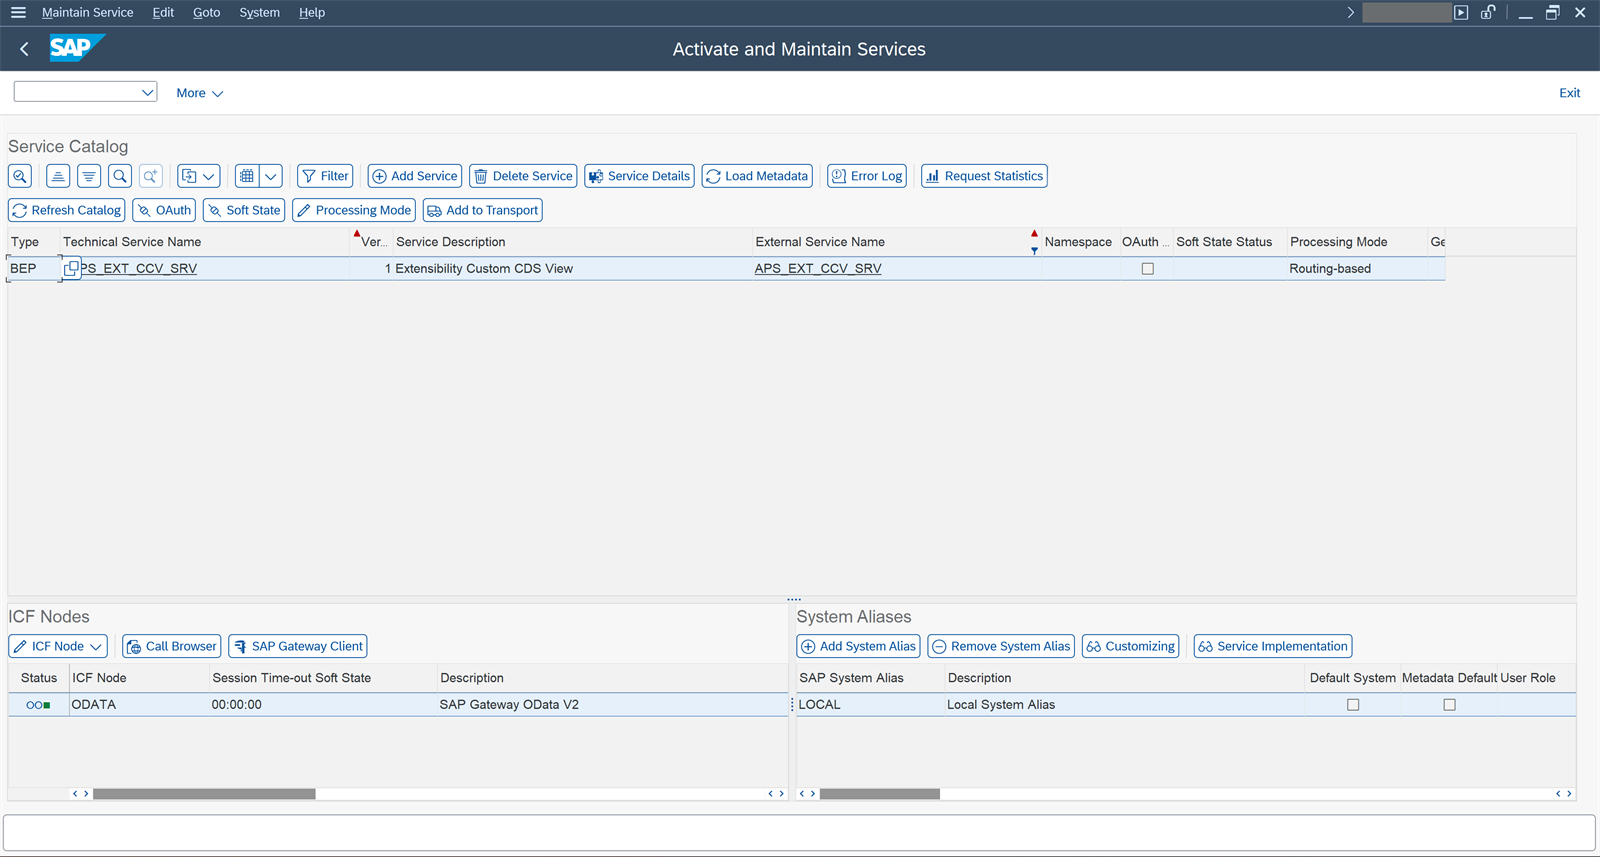Toggle the OAuth checkbox for APS_EXT_CCV_SRV
Image resolution: width=1600 pixels, height=857 pixels.
[x=1148, y=269]
